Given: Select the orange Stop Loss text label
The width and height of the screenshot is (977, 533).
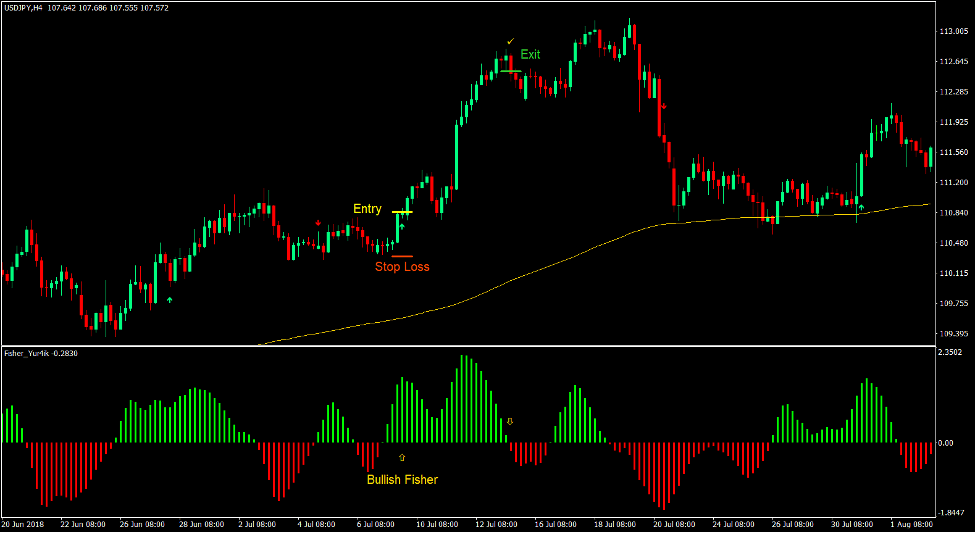Looking at the screenshot, I should coord(402,267).
